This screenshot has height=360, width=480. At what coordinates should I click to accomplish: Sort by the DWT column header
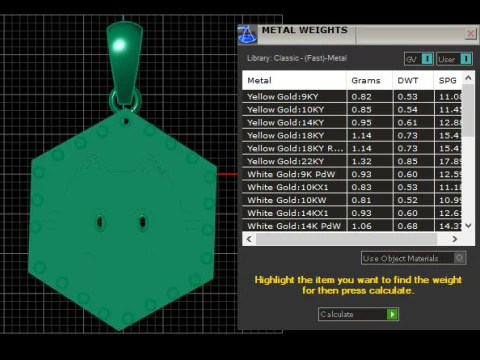pos(413,80)
